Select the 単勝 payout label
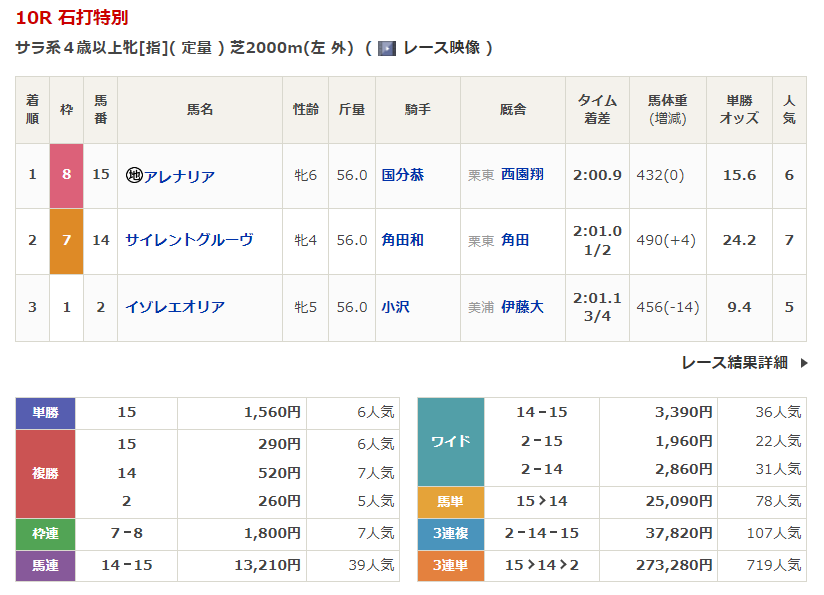824x595 pixels. pyautogui.click(x=45, y=412)
